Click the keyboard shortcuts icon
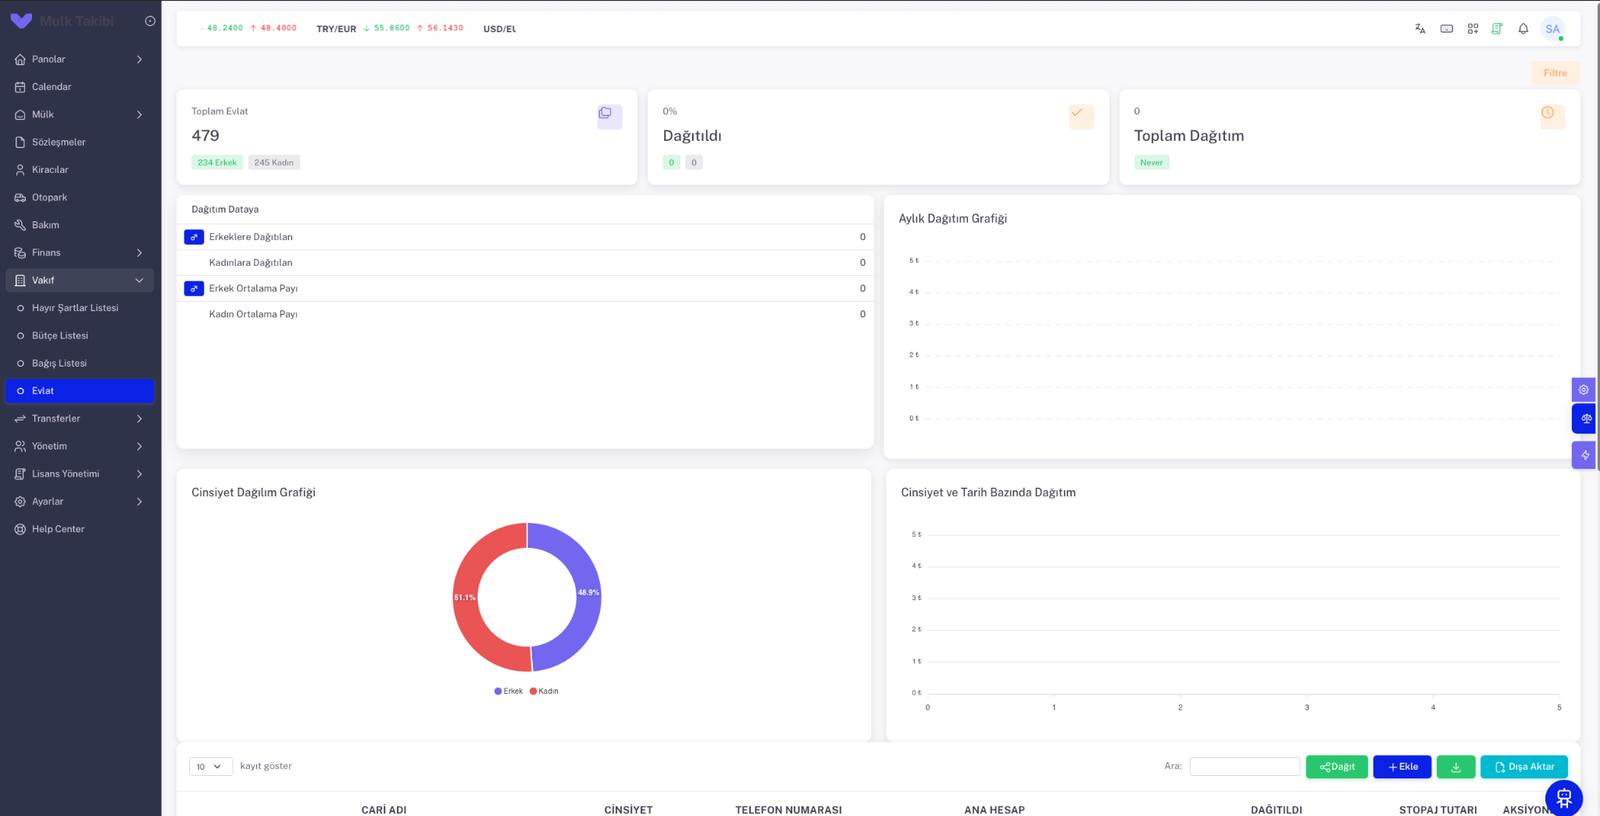 (x=1447, y=29)
